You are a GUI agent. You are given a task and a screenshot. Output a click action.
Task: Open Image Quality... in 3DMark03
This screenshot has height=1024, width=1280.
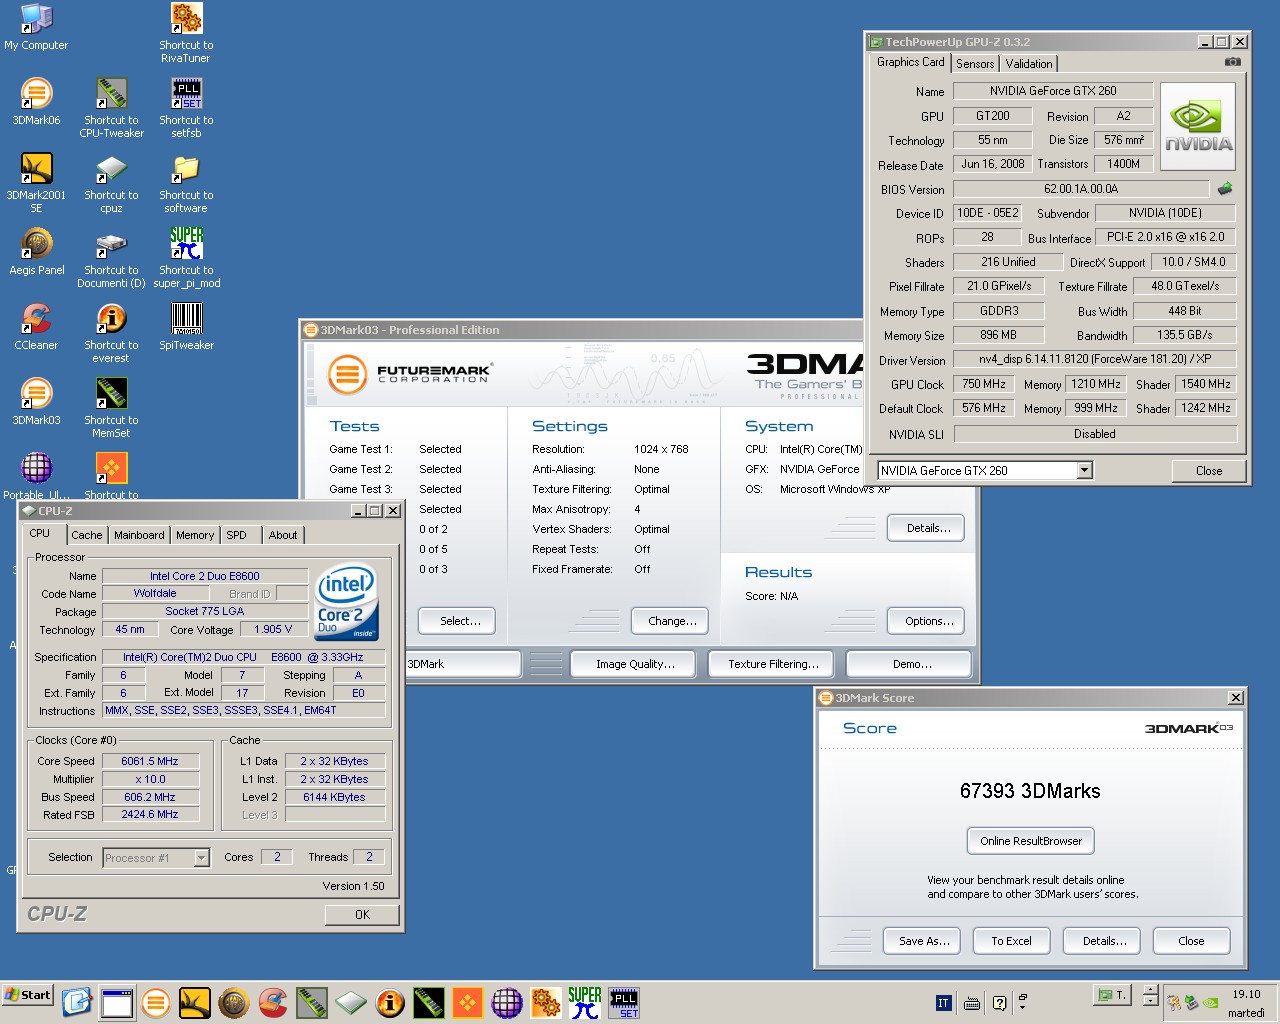click(635, 664)
